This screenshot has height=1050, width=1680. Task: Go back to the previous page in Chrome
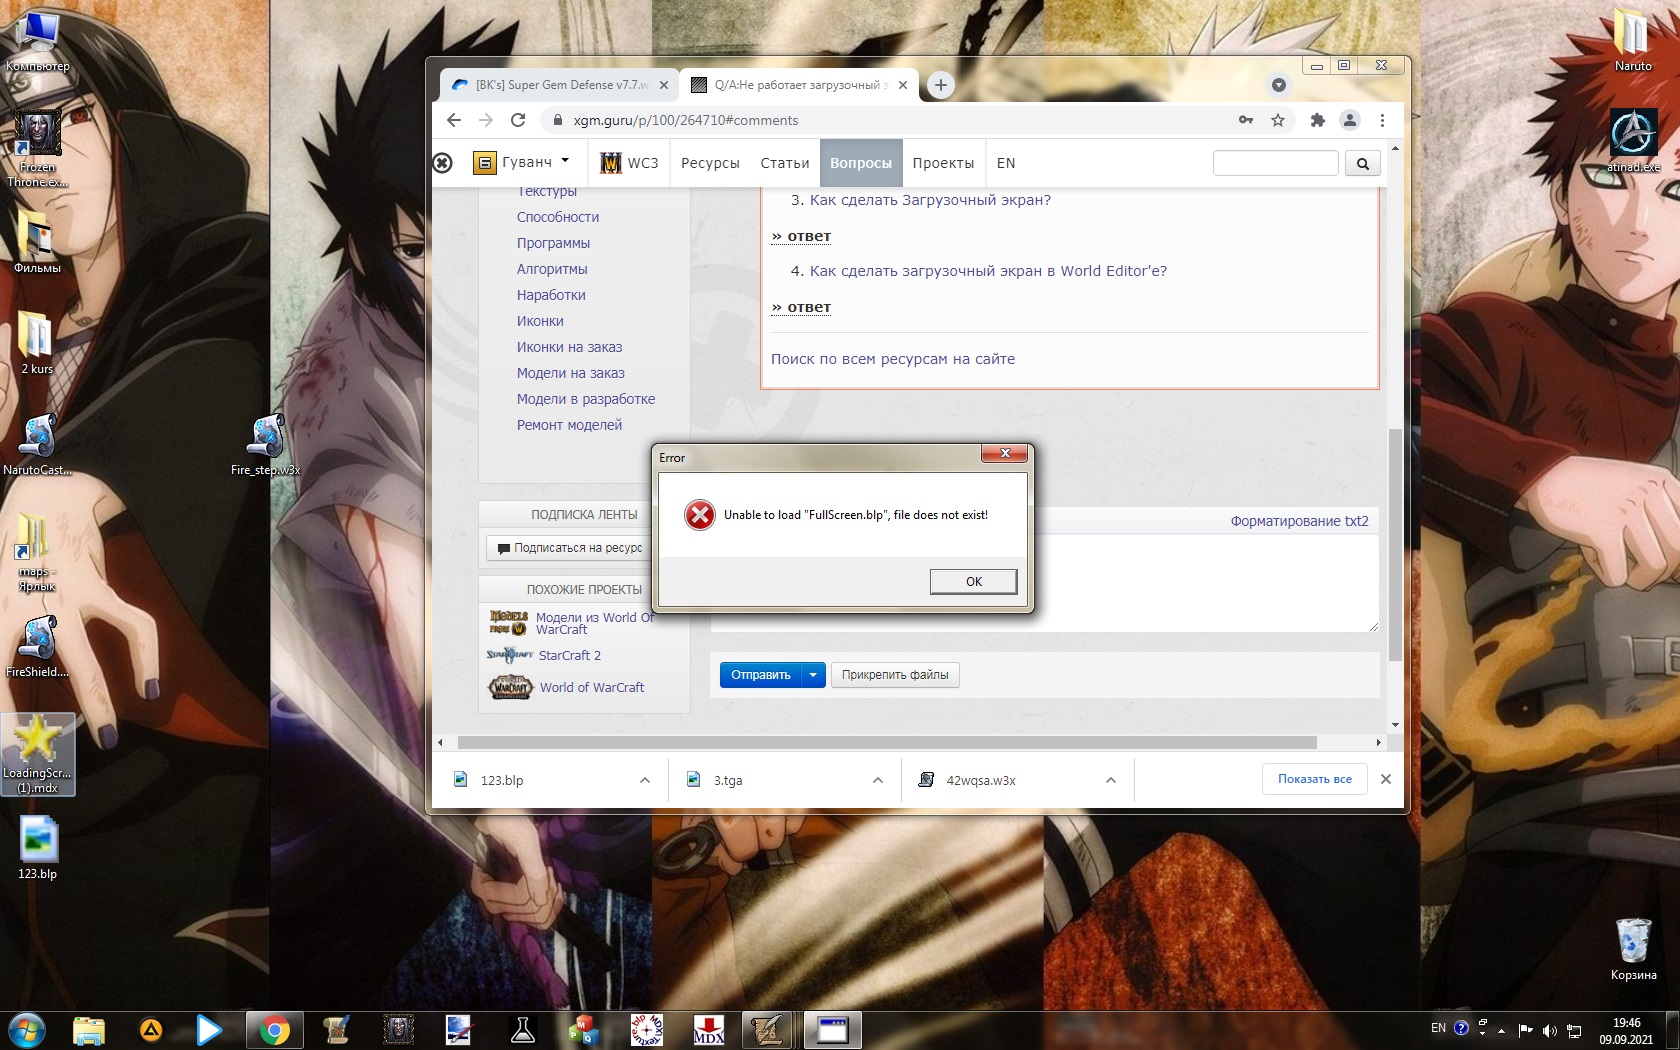click(x=454, y=120)
